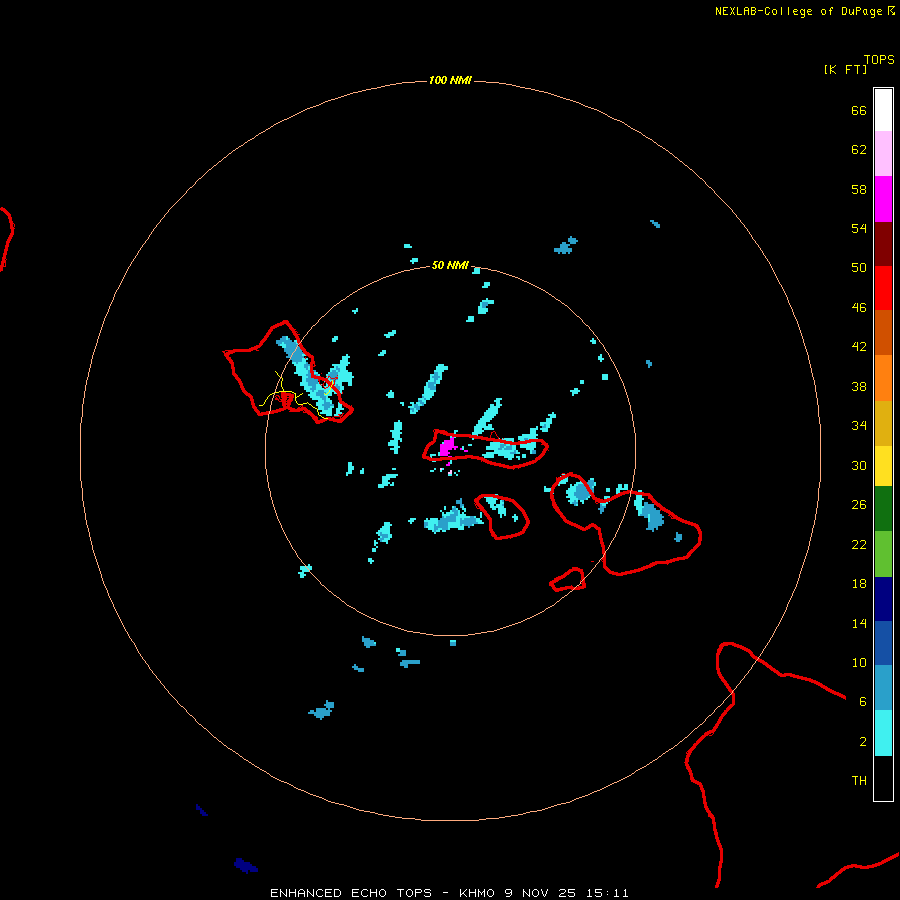The width and height of the screenshot is (900, 900).
Task: Click the legend value 46
Action: coord(859,308)
